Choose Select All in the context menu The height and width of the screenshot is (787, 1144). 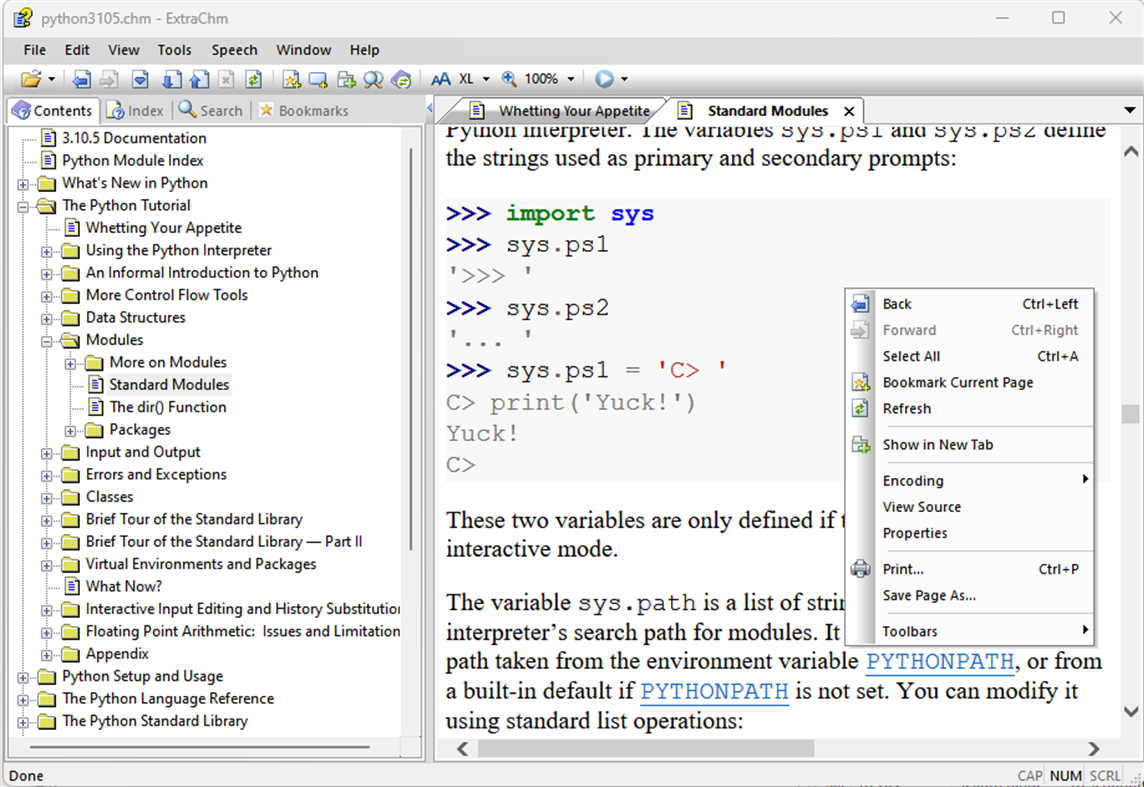[970, 357]
